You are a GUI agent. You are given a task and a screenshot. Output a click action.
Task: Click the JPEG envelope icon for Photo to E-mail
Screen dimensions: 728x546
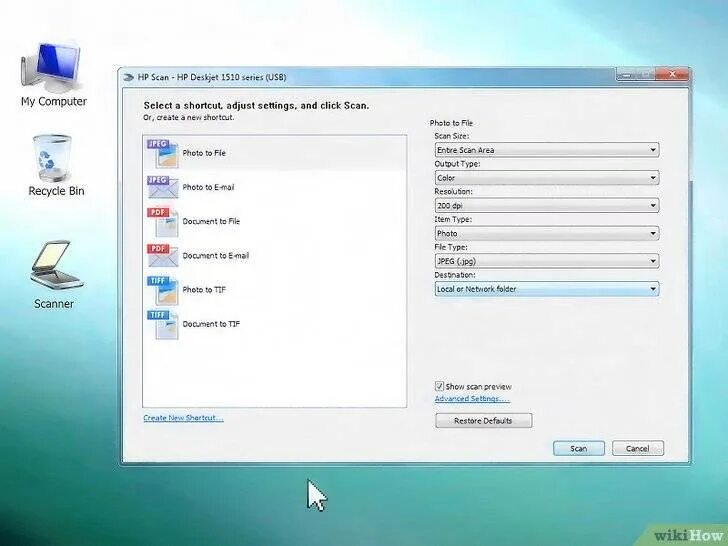click(162, 187)
